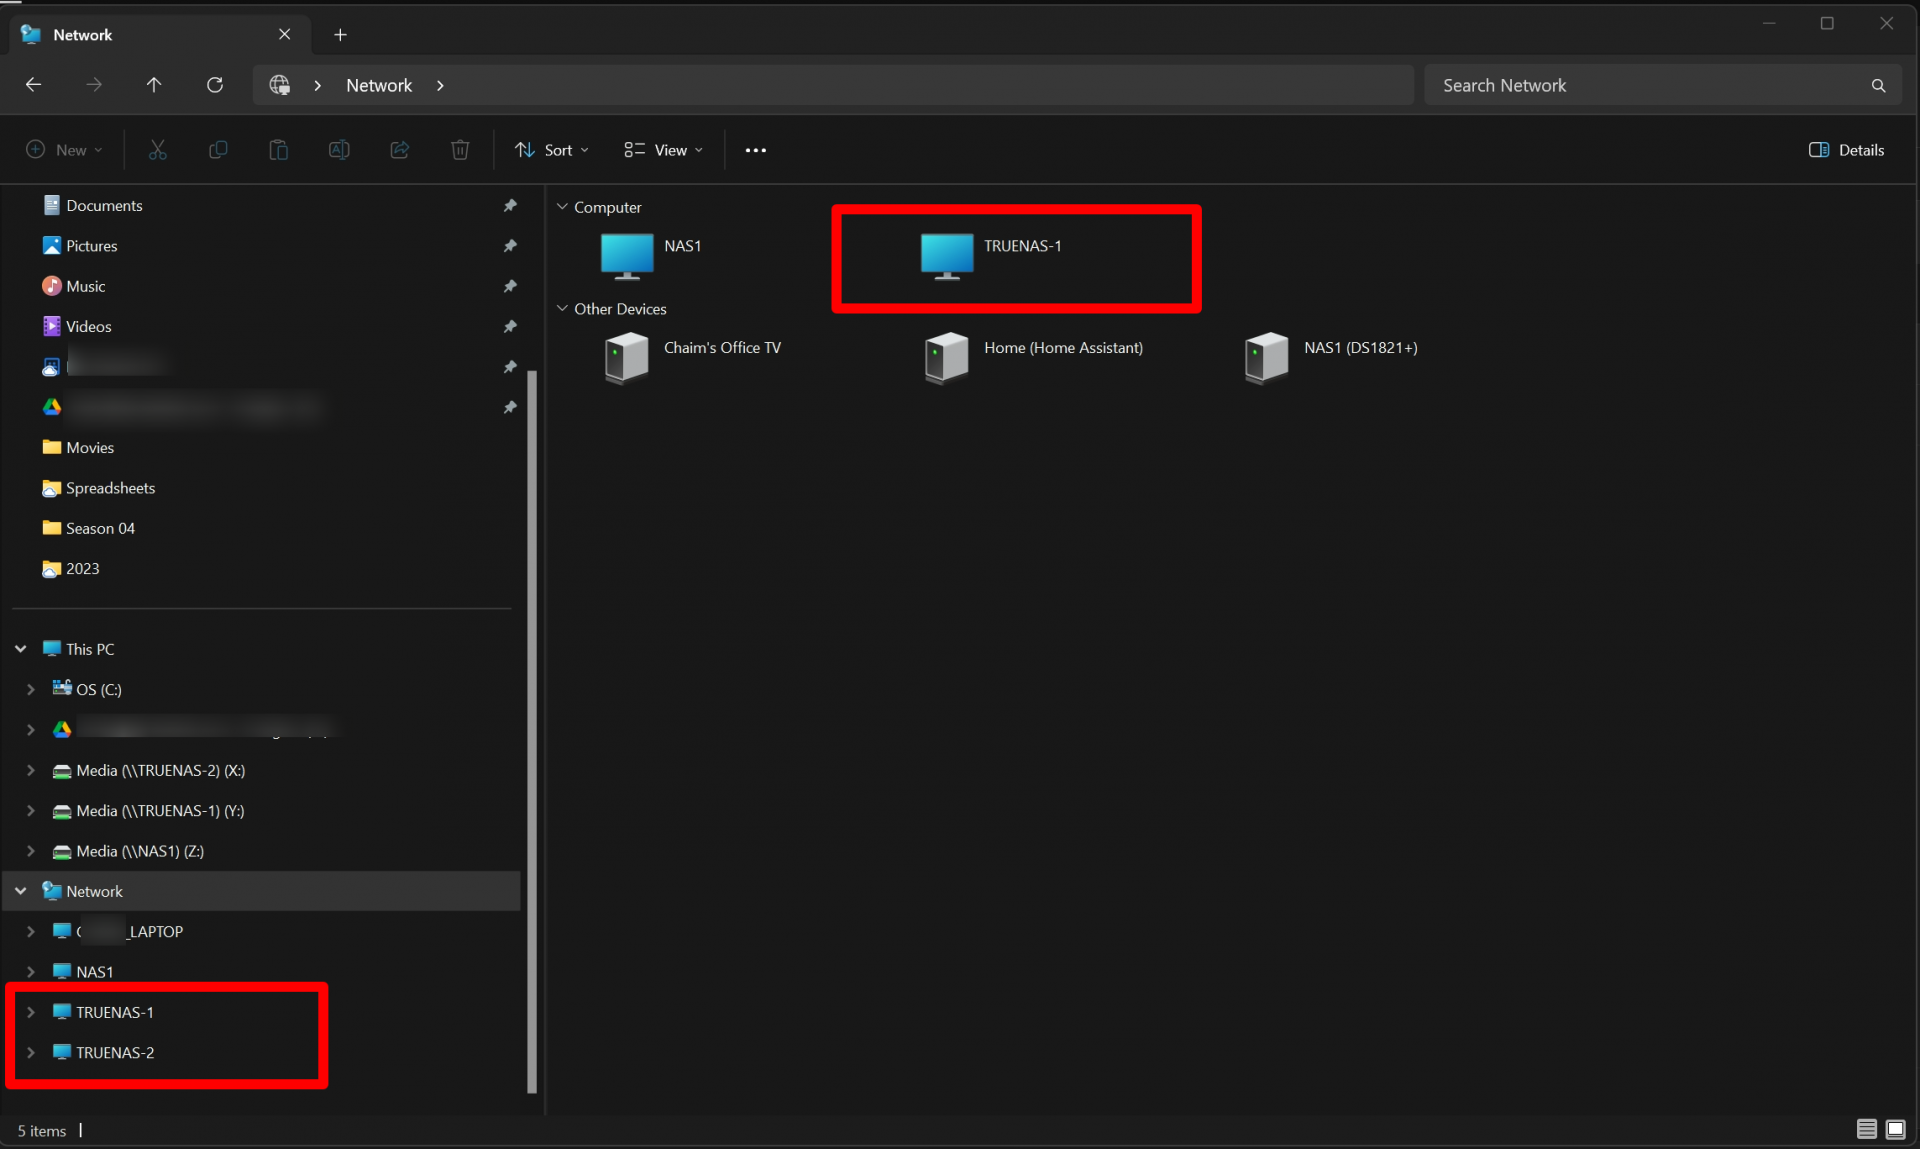Expand Media (\\TRUENAS-2) (X:) drive
Image resolution: width=1920 pixels, height=1149 pixels.
[x=30, y=770]
